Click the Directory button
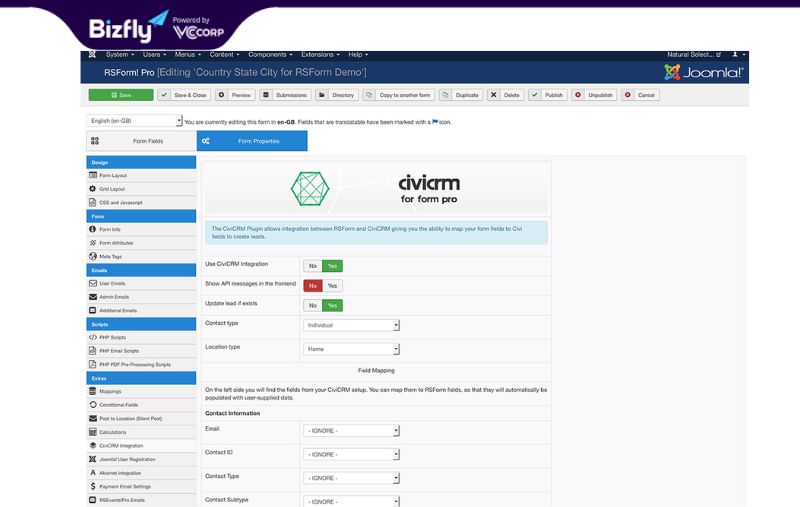The height and width of the screenshot is (507, 800). coord(337,95)
